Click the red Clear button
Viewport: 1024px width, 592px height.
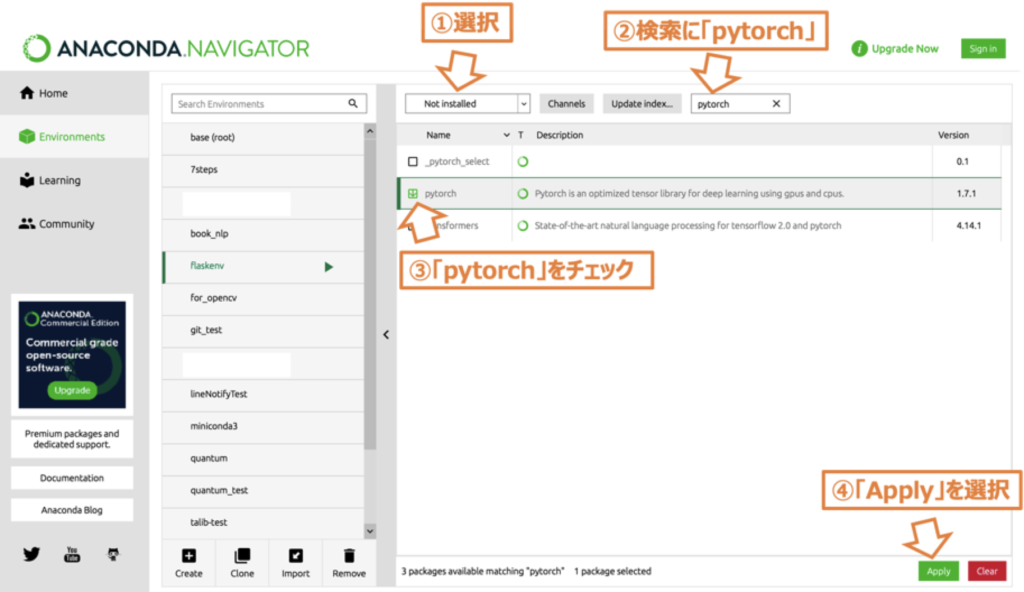[987, 571]
